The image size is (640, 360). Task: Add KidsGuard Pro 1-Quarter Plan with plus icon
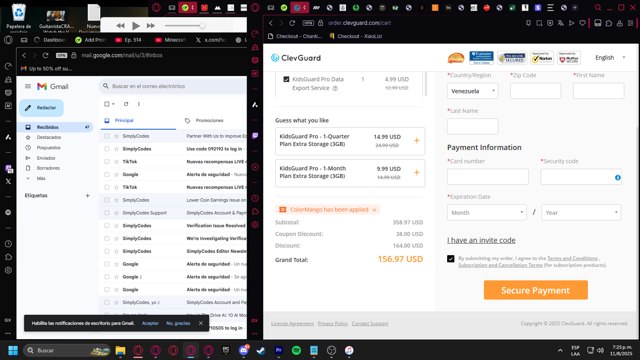point(416,140)
